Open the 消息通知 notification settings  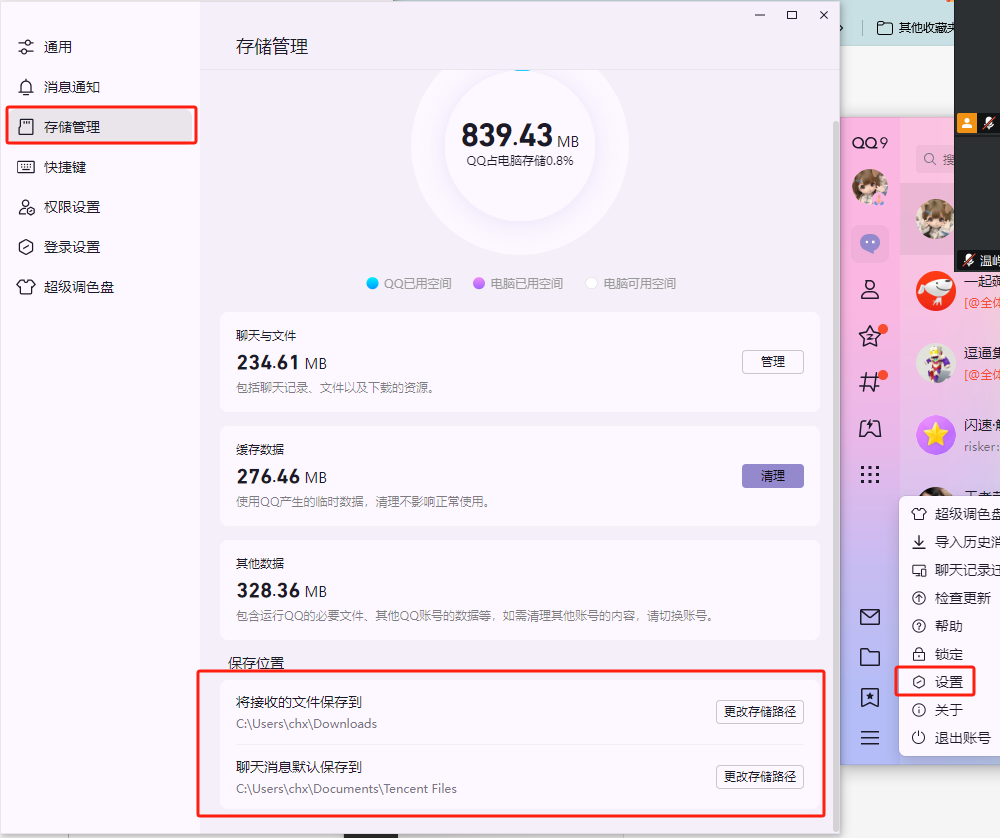tap(101, 87)
